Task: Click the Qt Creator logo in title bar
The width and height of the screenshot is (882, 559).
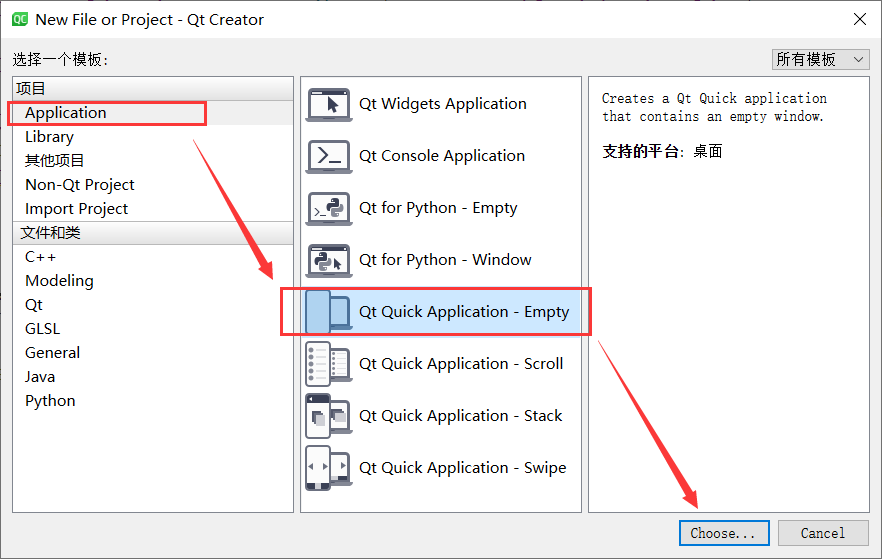Action: pos(20,20)
